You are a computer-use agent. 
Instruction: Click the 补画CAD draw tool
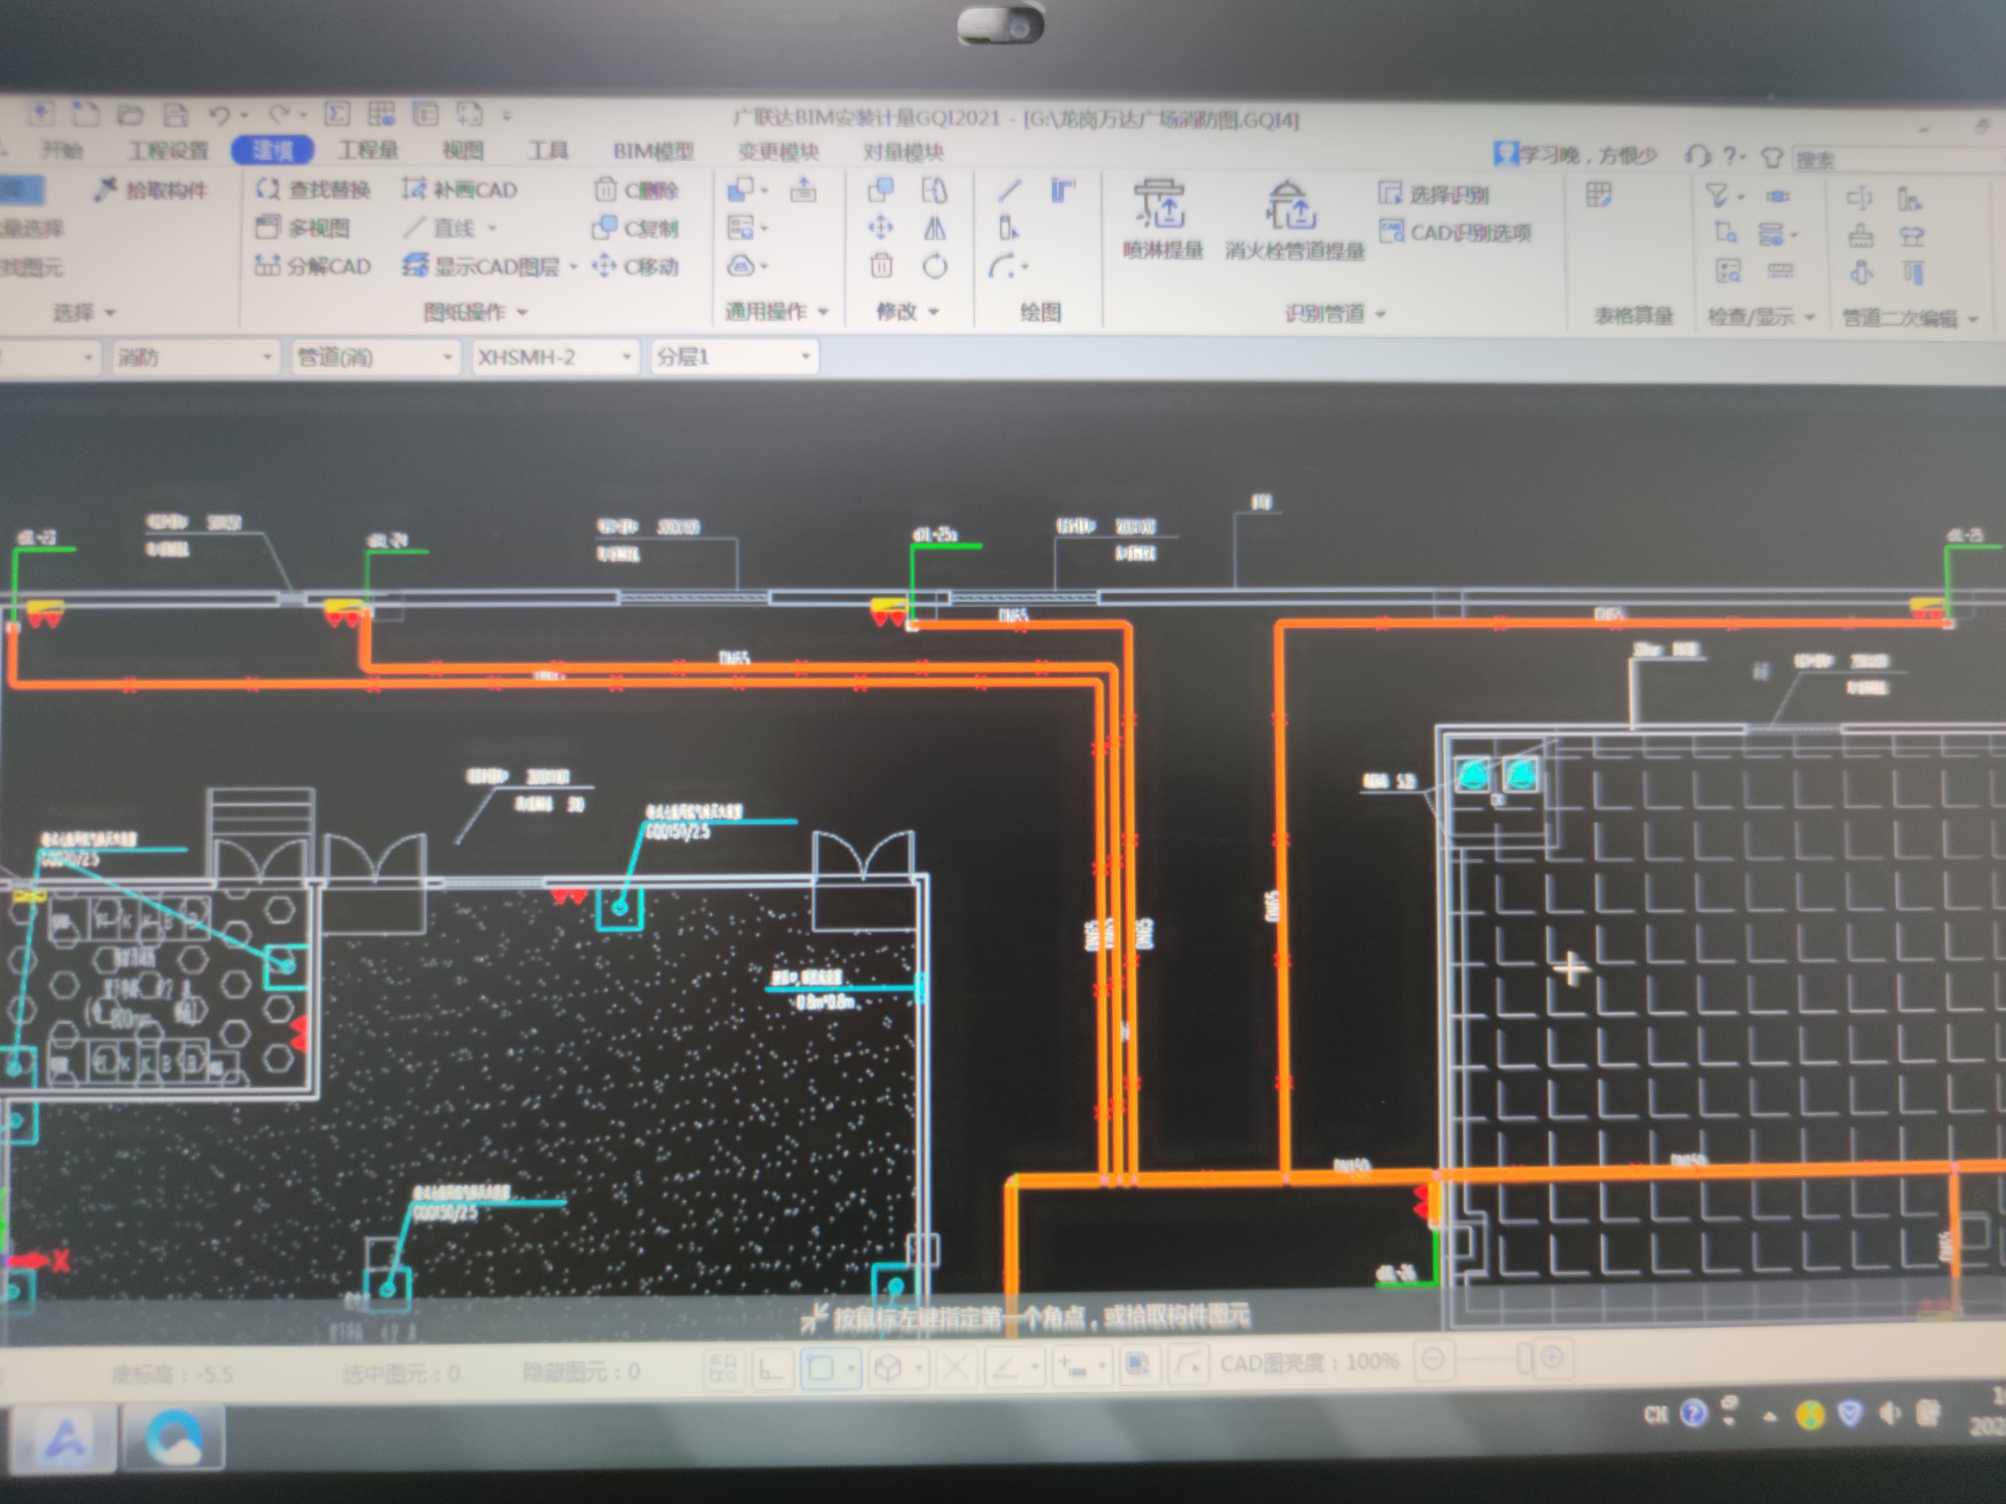[x=459, y=190]
